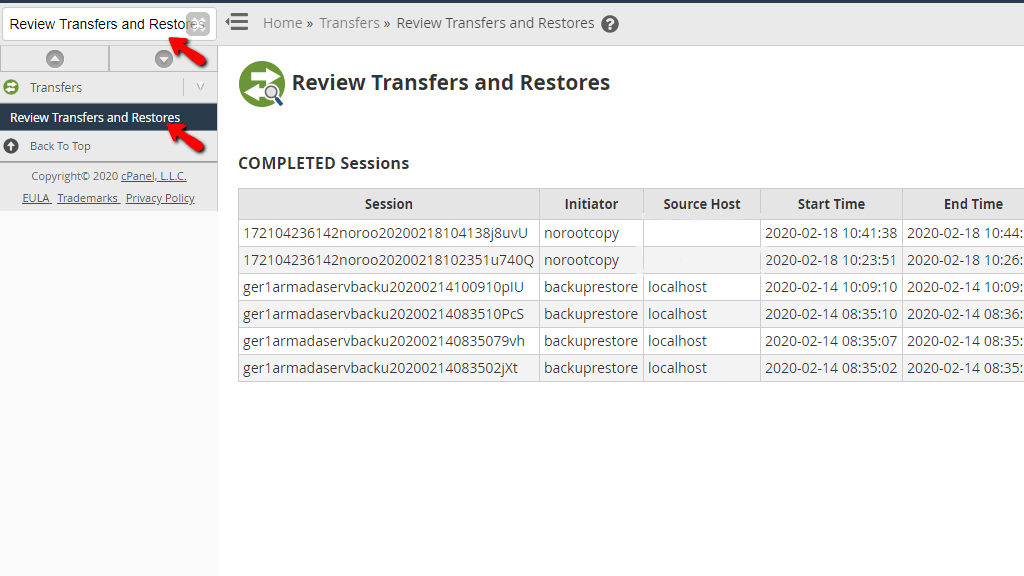Sort by Source Host column header

click(x=701, y=204)
